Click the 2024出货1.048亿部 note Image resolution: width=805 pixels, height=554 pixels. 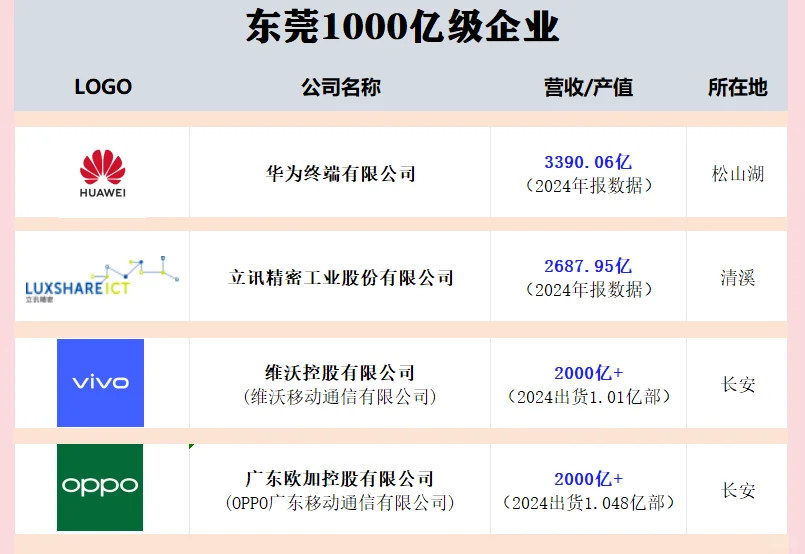(588, 503)
